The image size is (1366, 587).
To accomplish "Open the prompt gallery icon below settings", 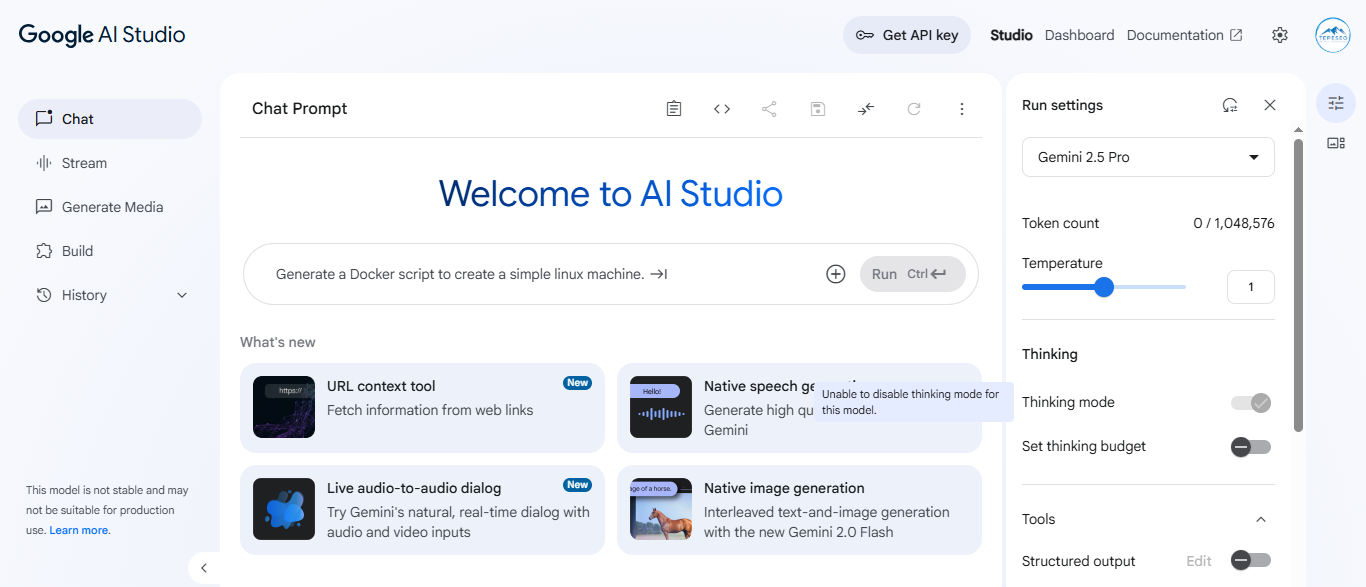I will 1336,143.
